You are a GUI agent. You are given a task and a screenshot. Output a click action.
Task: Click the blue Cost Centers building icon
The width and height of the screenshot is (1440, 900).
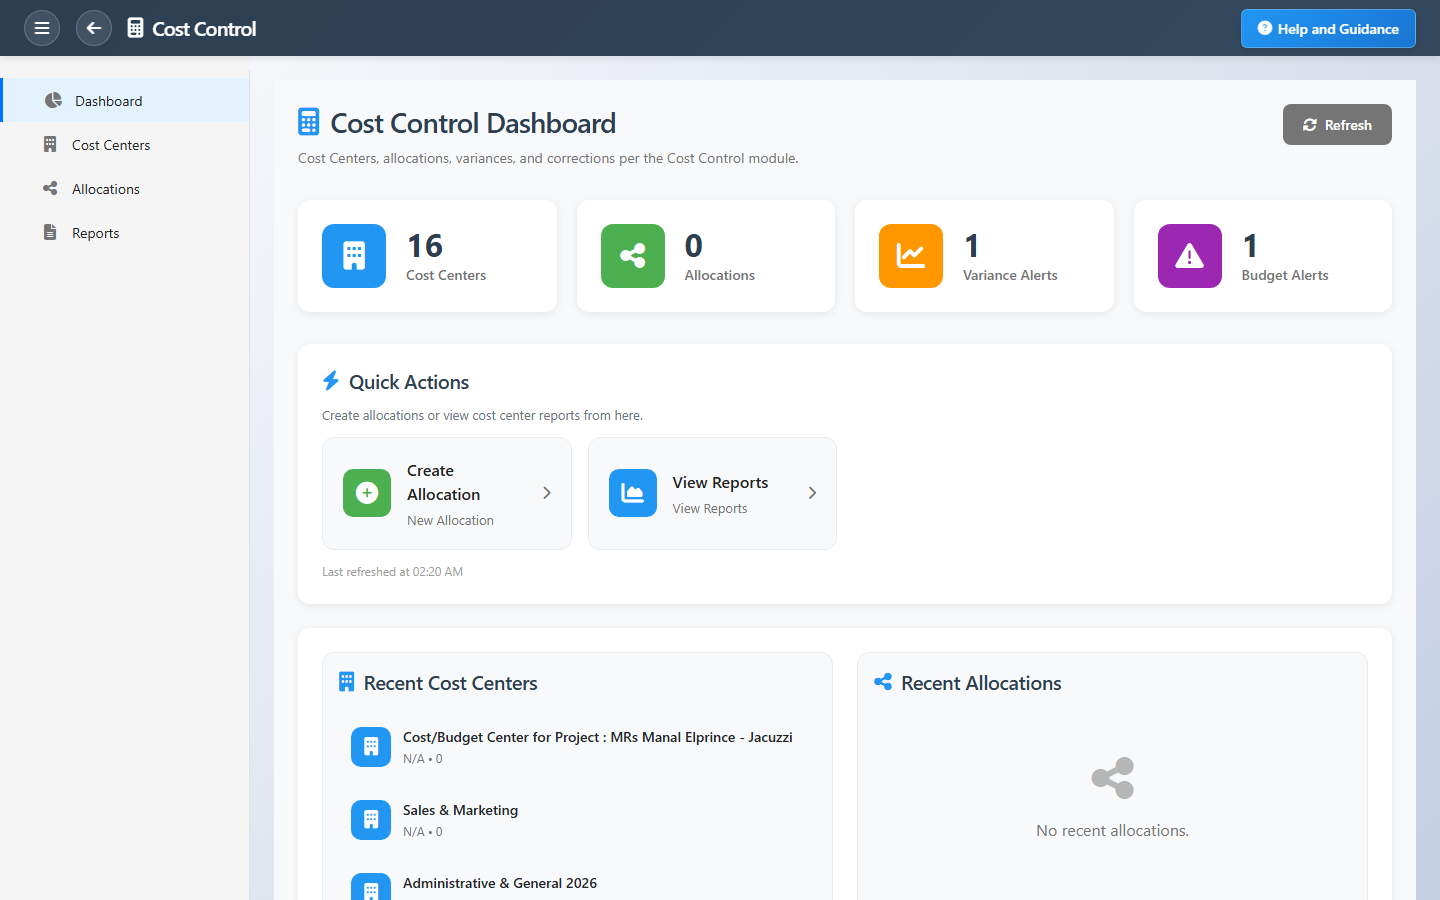pyautogui.click(x=354, y=256)
